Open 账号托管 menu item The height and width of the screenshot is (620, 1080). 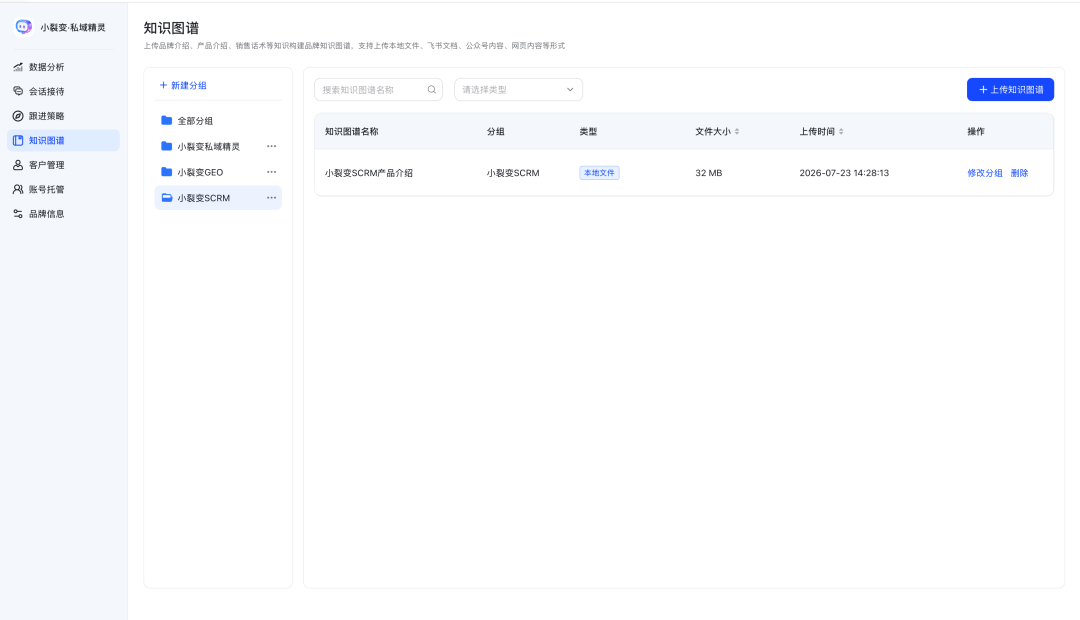63,189
